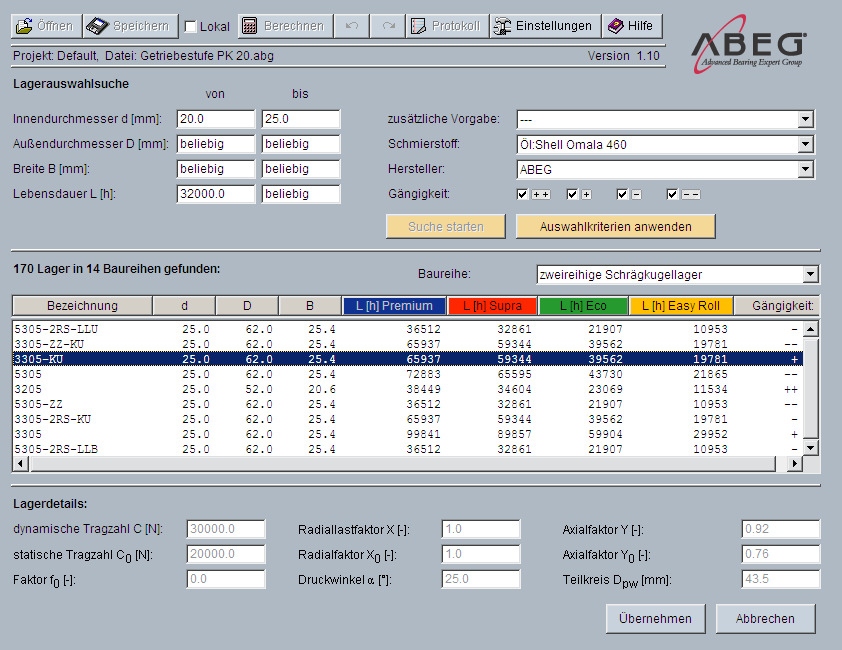
Task: Open the Hersteller dropdown
Action: [805, 169]
